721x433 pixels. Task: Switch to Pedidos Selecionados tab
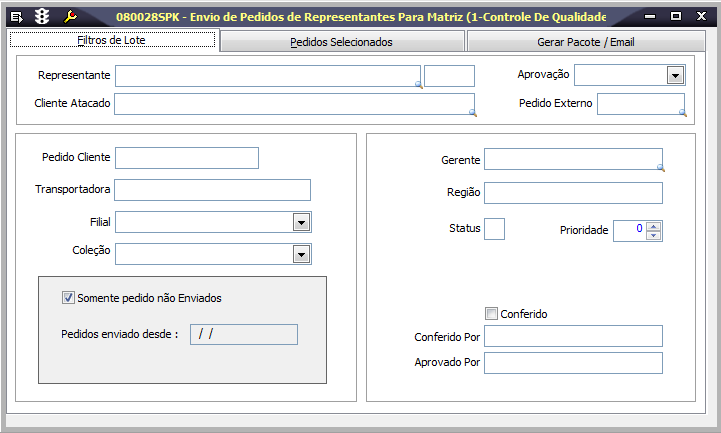[x=341, y=42]
